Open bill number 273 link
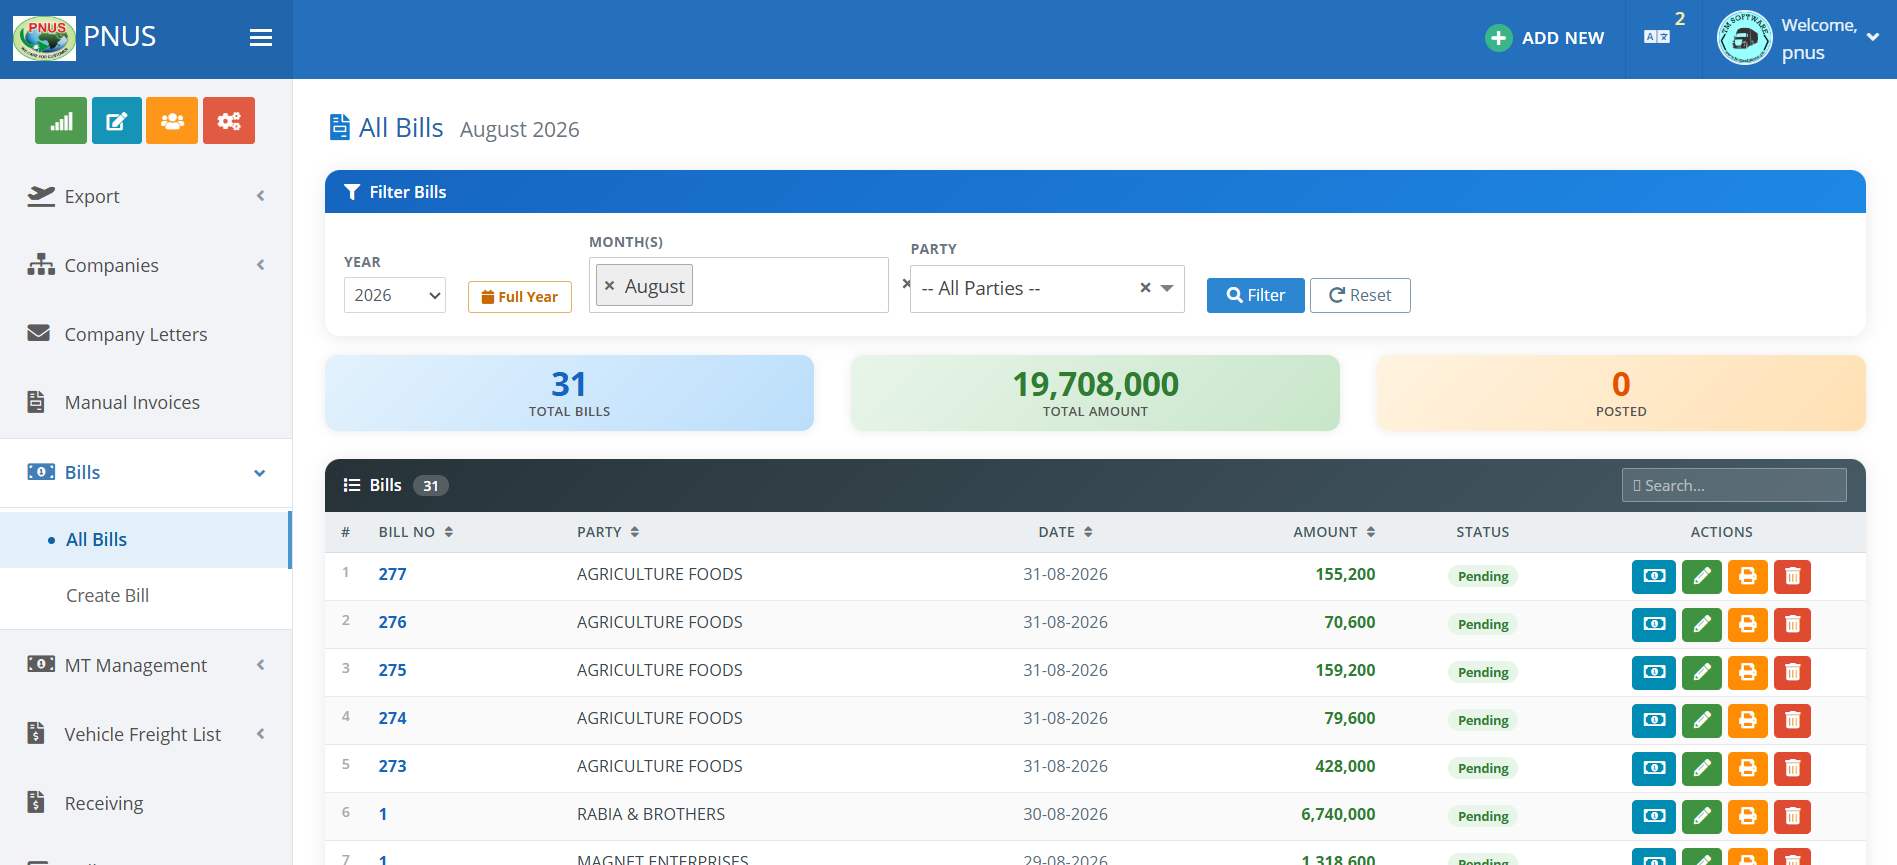 [x=392, y=766]
